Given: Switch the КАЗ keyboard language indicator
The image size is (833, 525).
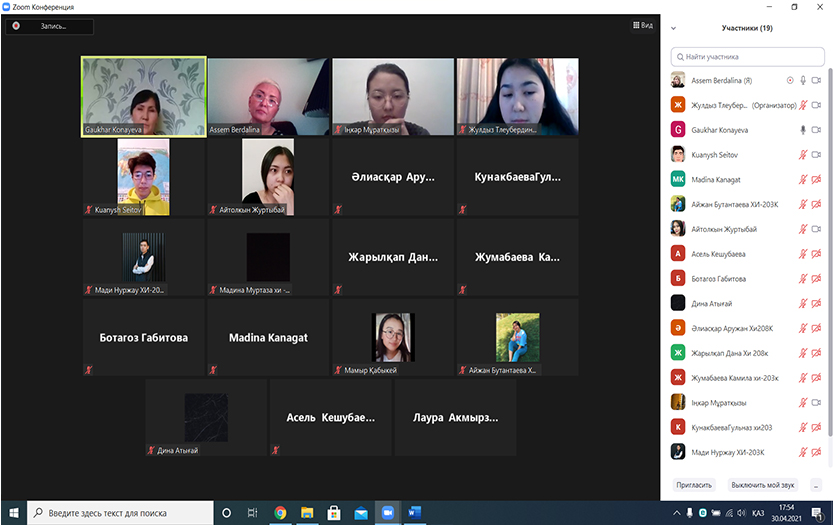Looking at the screenshot, I should pos(759,513).
